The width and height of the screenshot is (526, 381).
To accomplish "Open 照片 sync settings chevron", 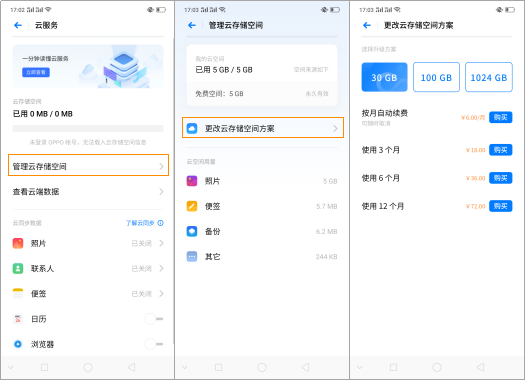I will pos(161,243).
